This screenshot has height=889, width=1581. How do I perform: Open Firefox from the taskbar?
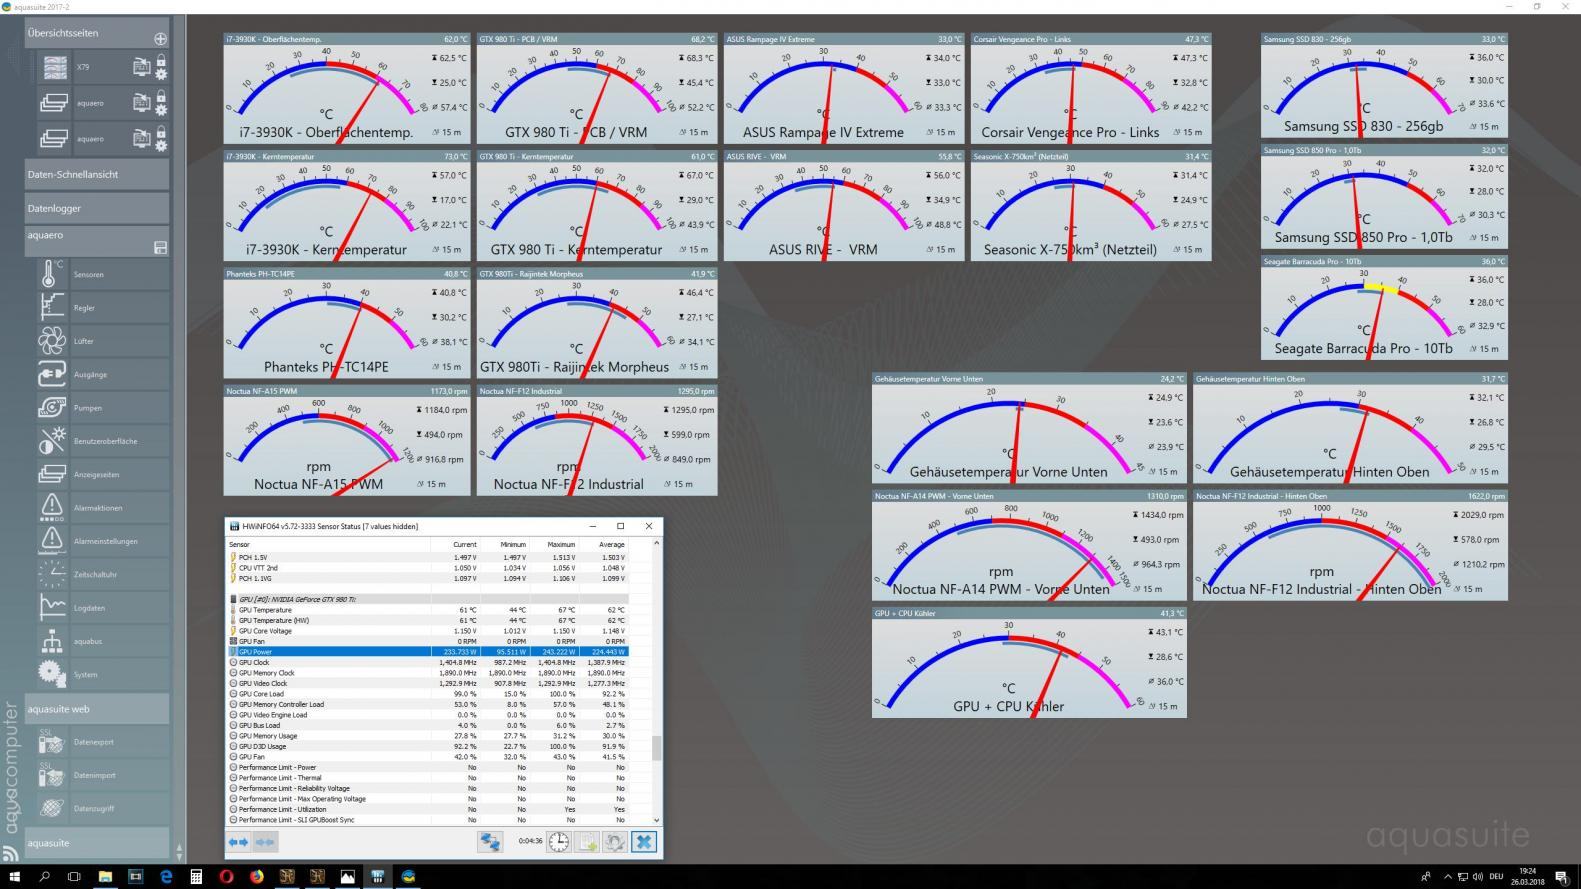[x=257, y=877]
